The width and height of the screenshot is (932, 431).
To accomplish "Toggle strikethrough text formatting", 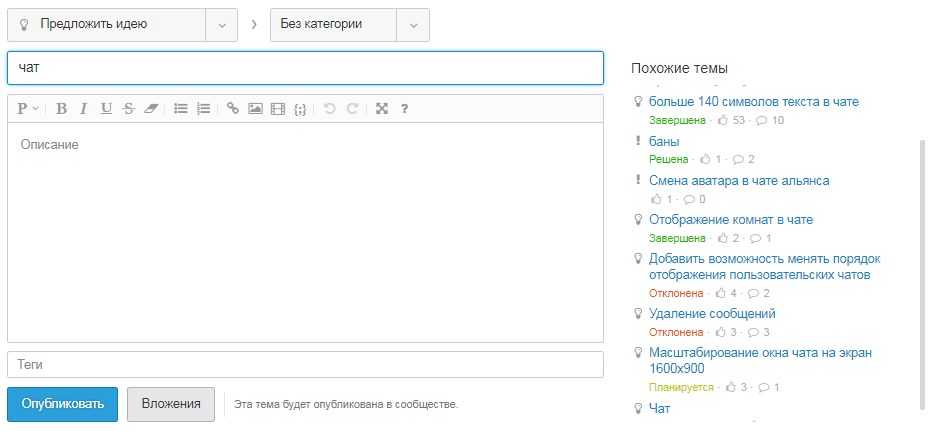I will coord(128,109).
